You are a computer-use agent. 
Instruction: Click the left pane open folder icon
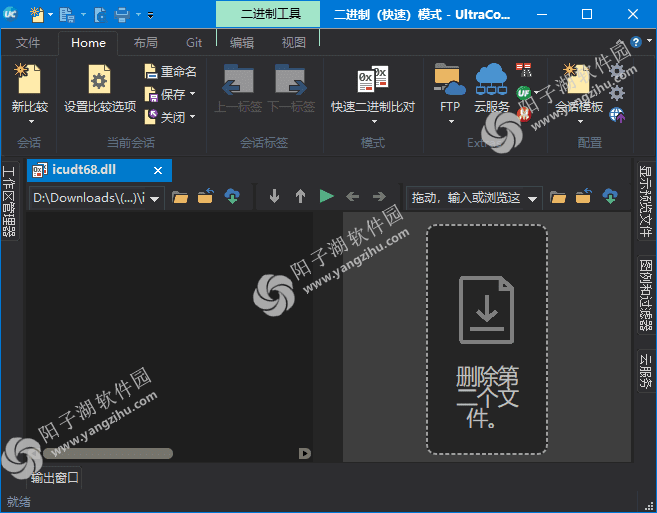click(180, 197)
